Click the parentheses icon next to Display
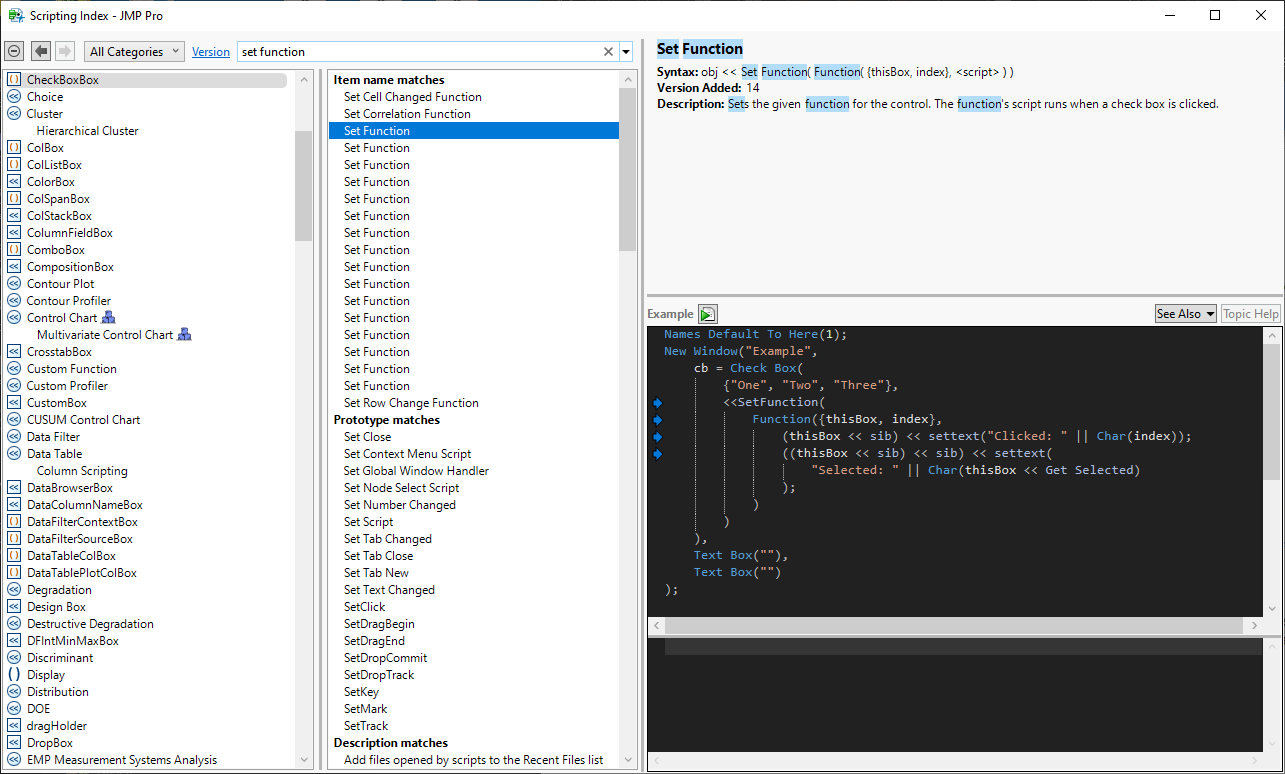The height and width of the screenshot is (774, 1285). point(14,675)
